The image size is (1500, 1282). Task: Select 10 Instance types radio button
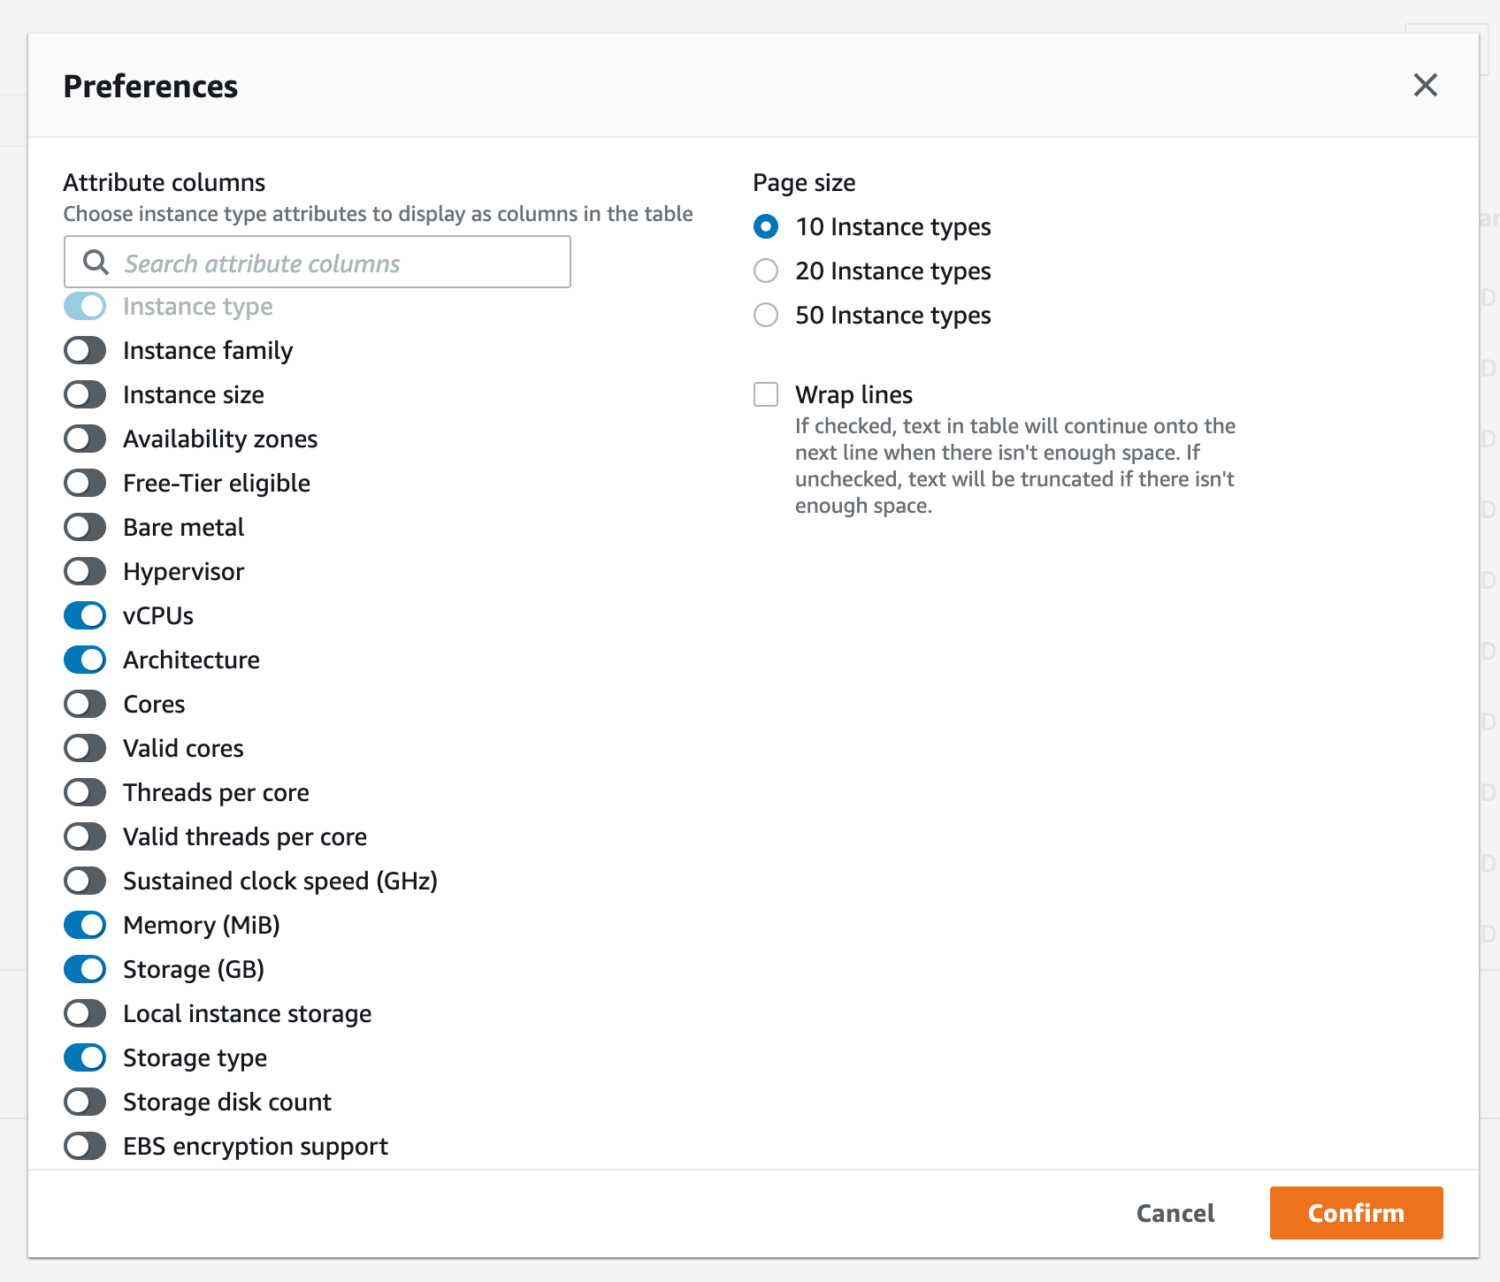pyautogui.click(x=766, y=227)
